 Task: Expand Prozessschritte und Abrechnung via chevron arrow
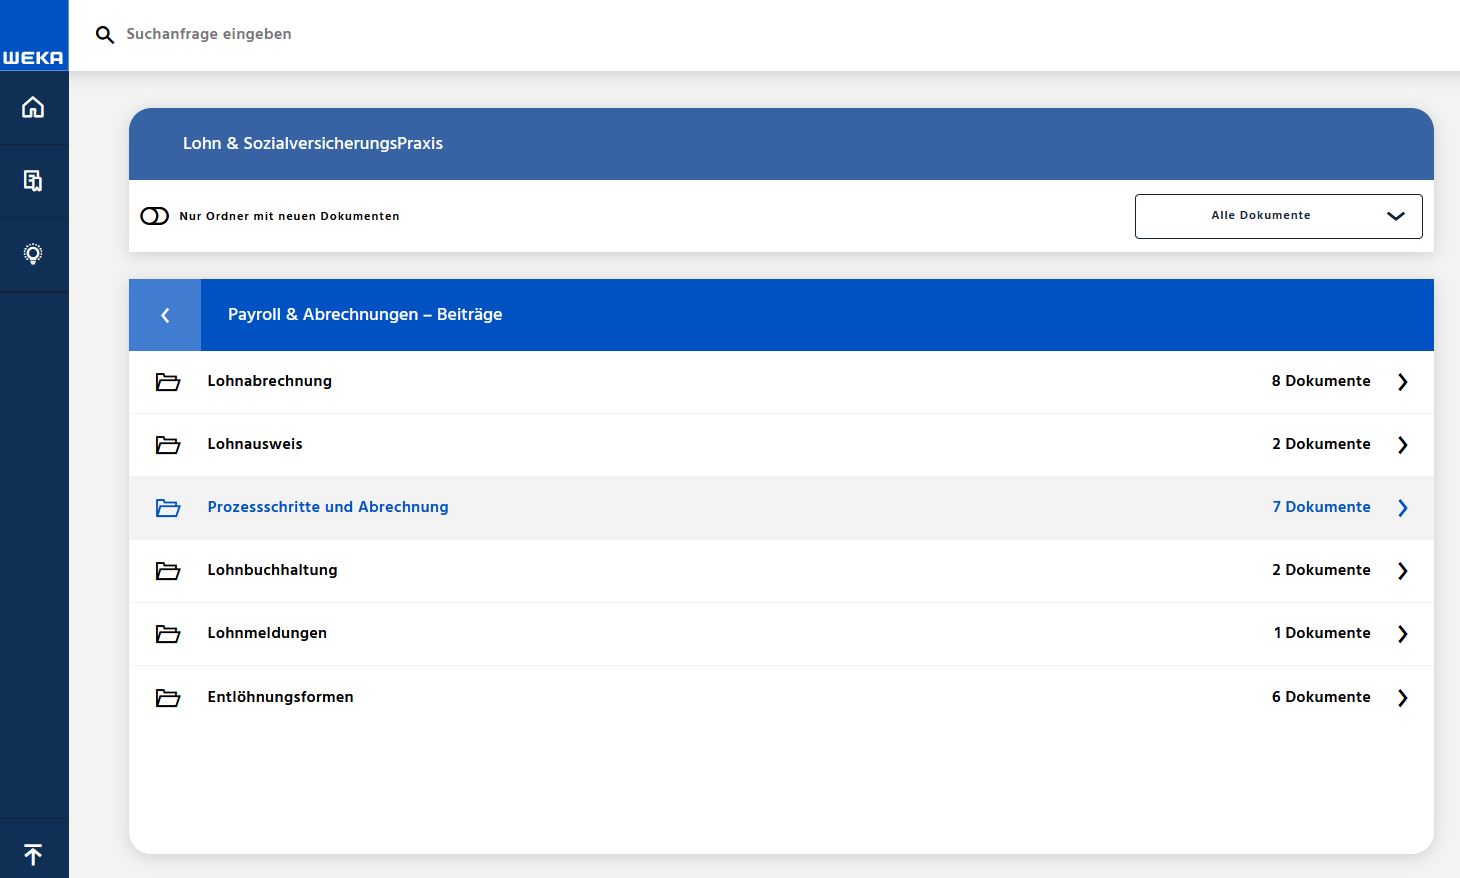click(1402, 508)
